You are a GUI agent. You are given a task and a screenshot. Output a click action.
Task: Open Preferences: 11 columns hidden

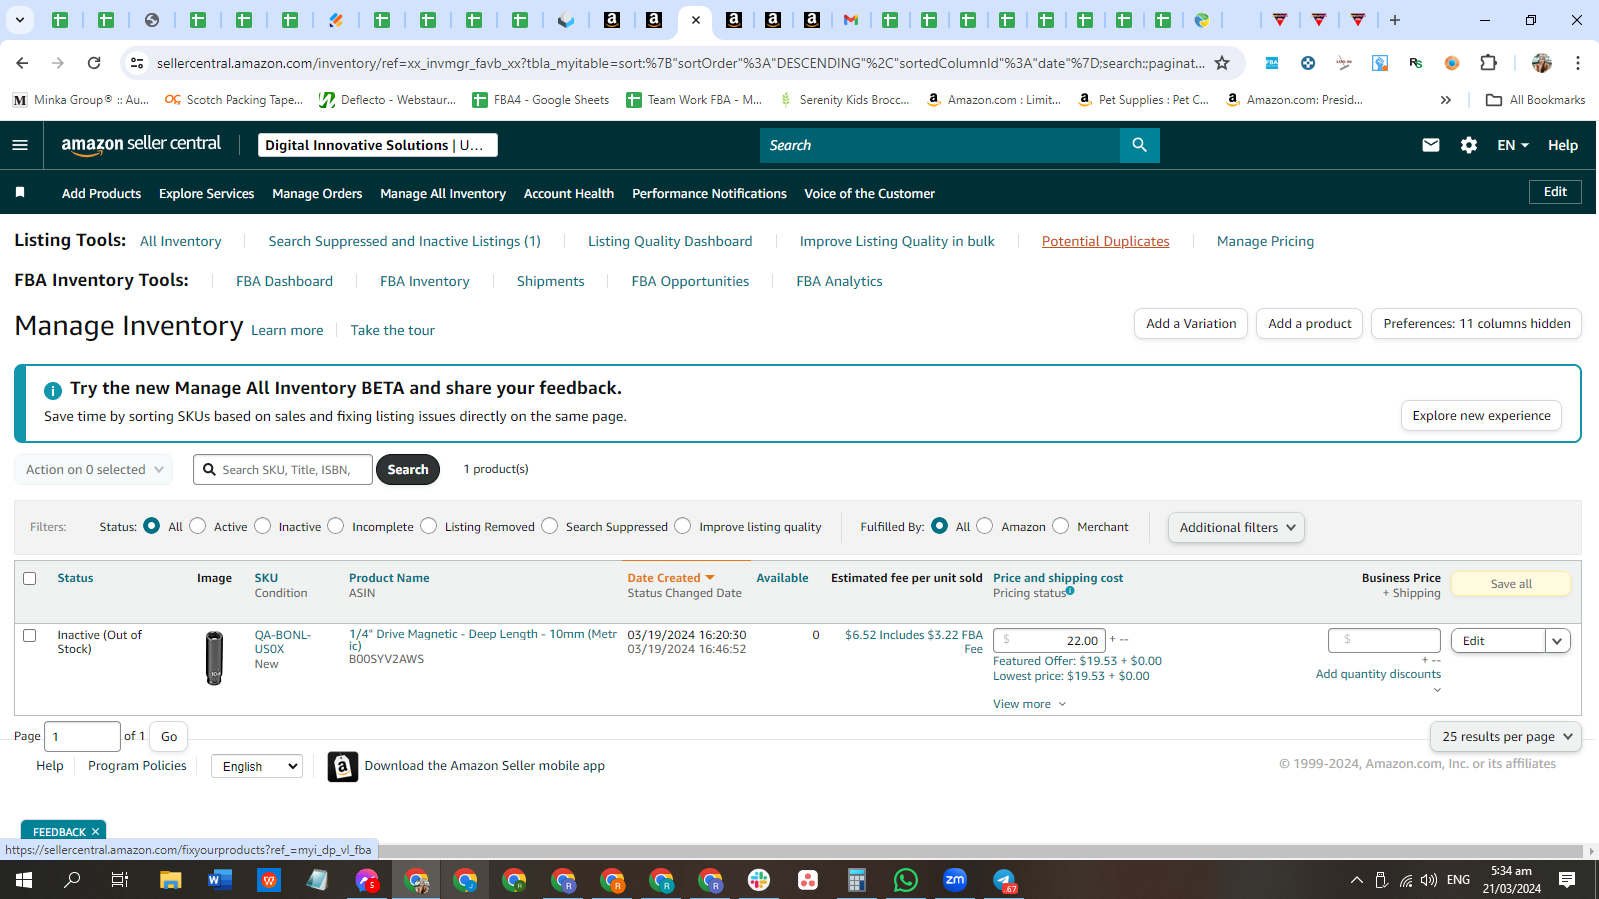pyautogui.click(x=1476, y=324)
